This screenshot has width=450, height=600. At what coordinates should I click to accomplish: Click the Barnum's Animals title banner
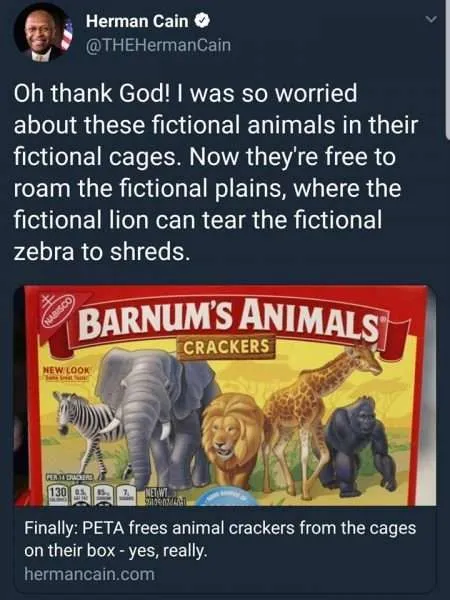tap(230, 322)
